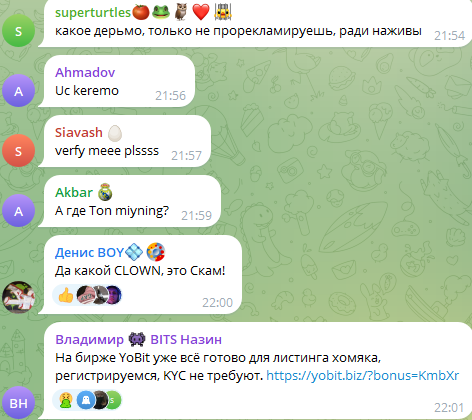Screen dimensions: 472x420
Task: Open Akbar's purple A avatar
Action: coord(18,211)
